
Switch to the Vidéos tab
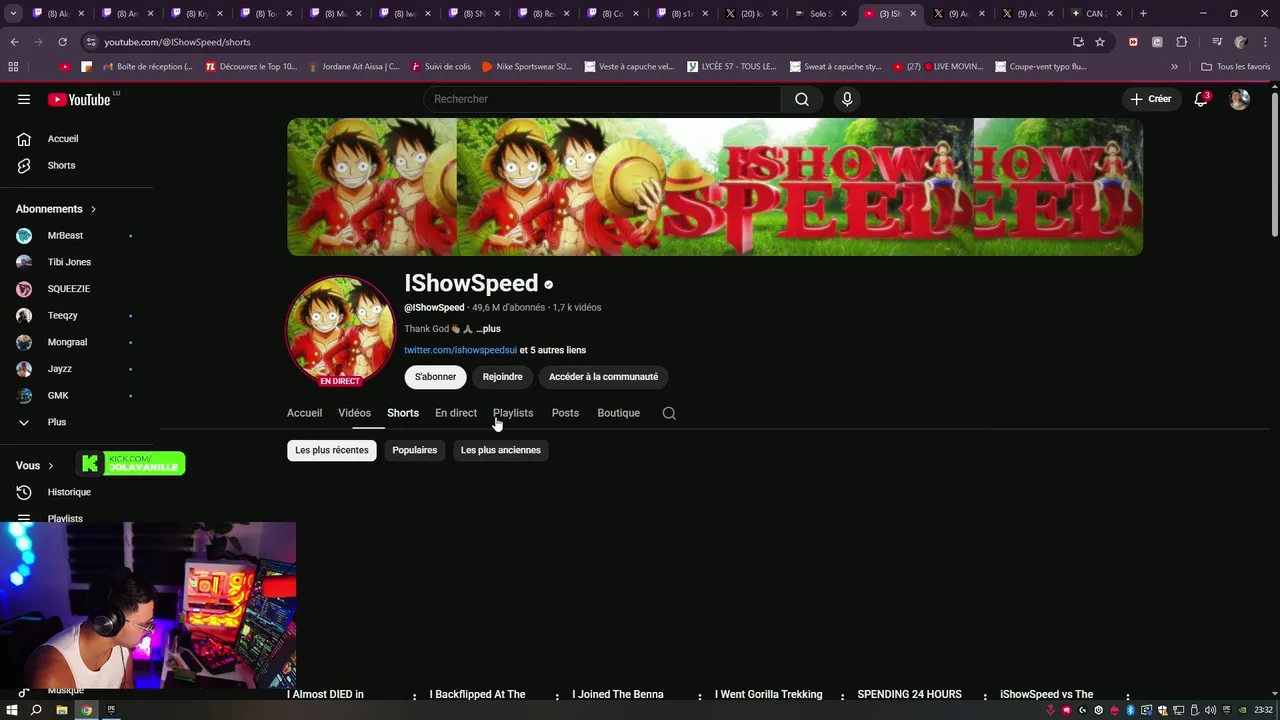click(354, 413)
